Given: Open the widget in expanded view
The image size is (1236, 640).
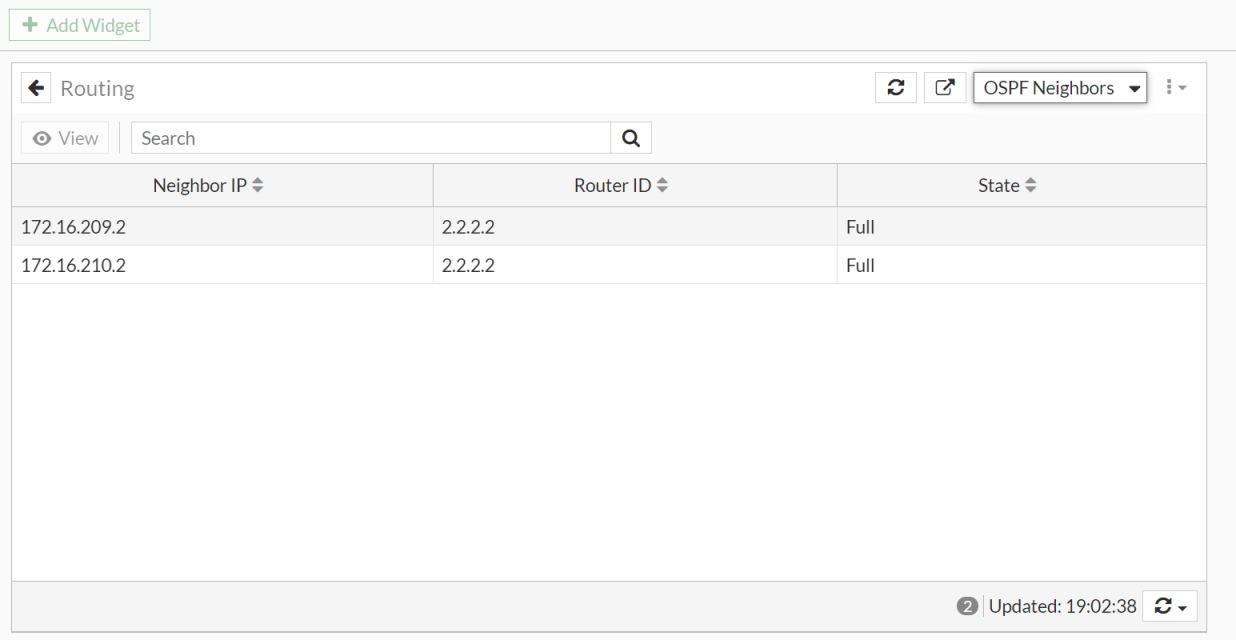Looking at the screenshot, I should 944,88.
